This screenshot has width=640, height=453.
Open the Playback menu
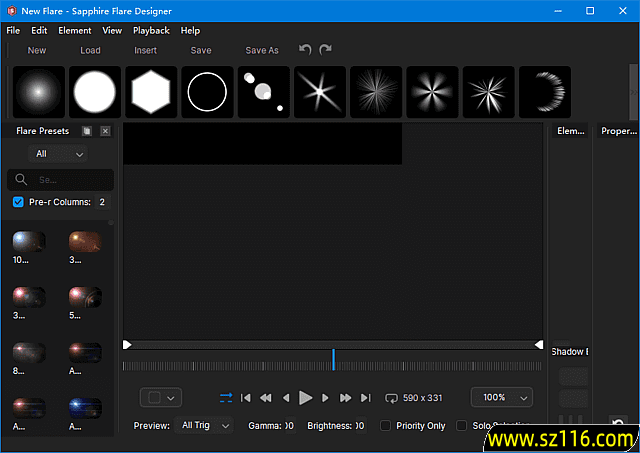click(x=151, y=31)
